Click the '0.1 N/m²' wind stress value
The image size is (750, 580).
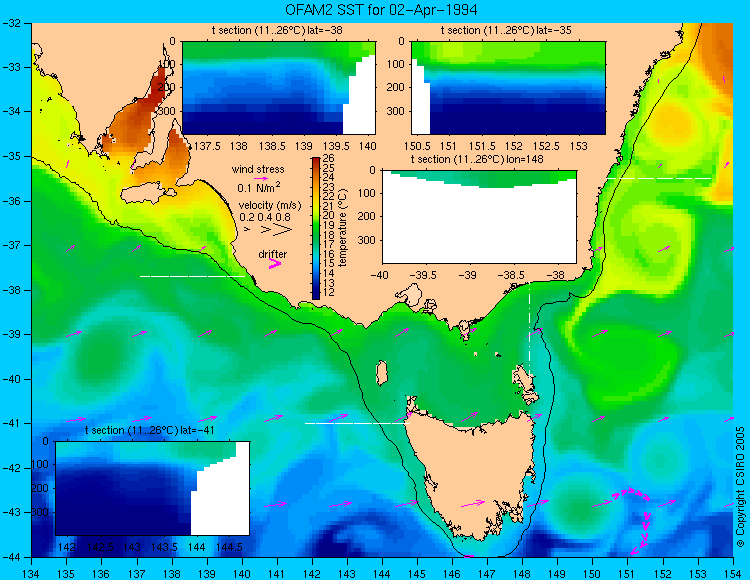point(259,187)
